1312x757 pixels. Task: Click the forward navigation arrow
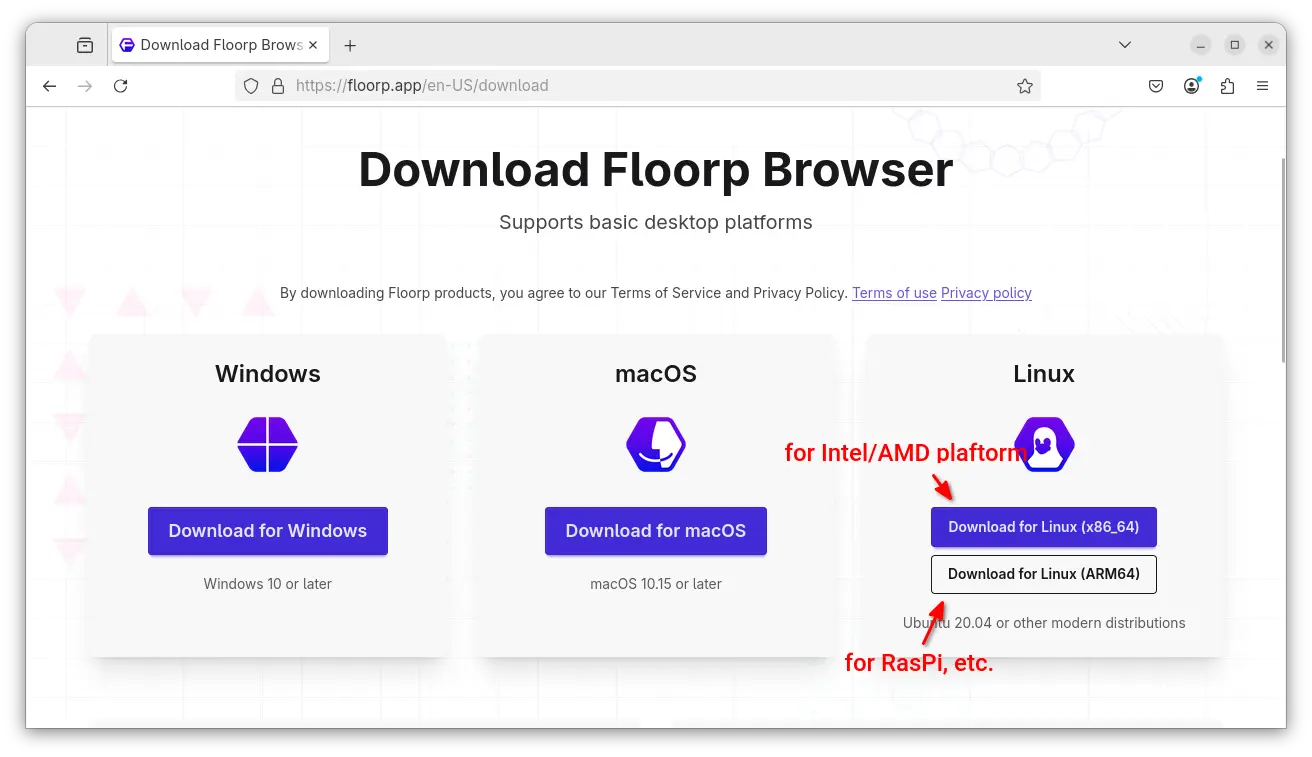(85, 86)
